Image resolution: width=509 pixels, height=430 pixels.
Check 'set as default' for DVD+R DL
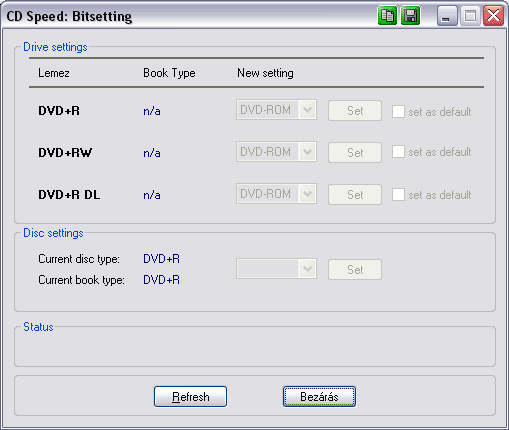pos(398,194)
